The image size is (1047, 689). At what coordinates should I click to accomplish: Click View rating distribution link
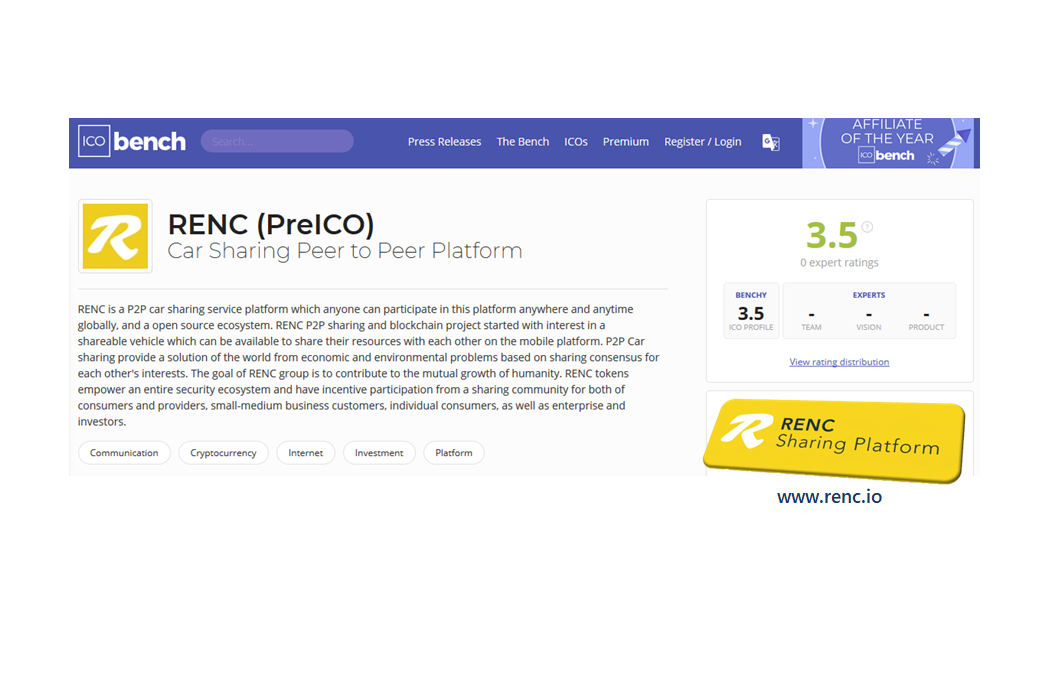[839, 362]
